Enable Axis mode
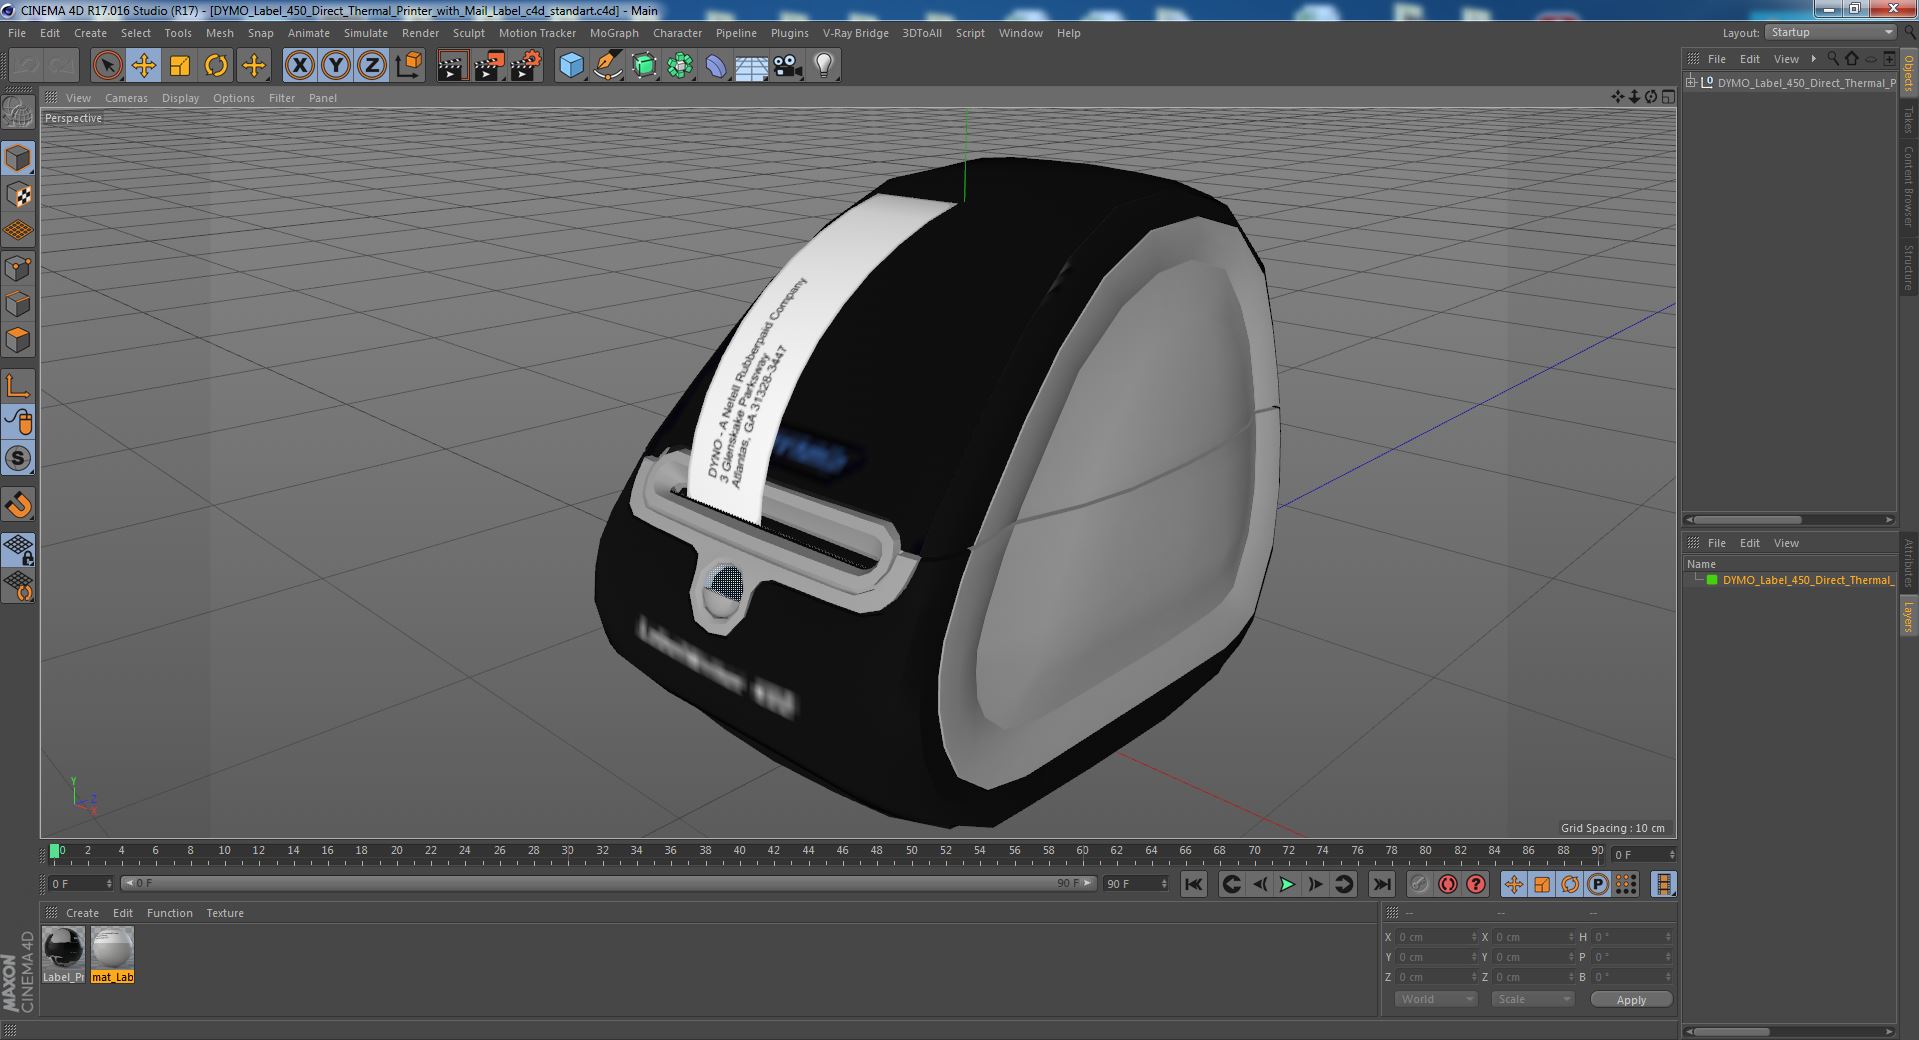 click(18, 386)
